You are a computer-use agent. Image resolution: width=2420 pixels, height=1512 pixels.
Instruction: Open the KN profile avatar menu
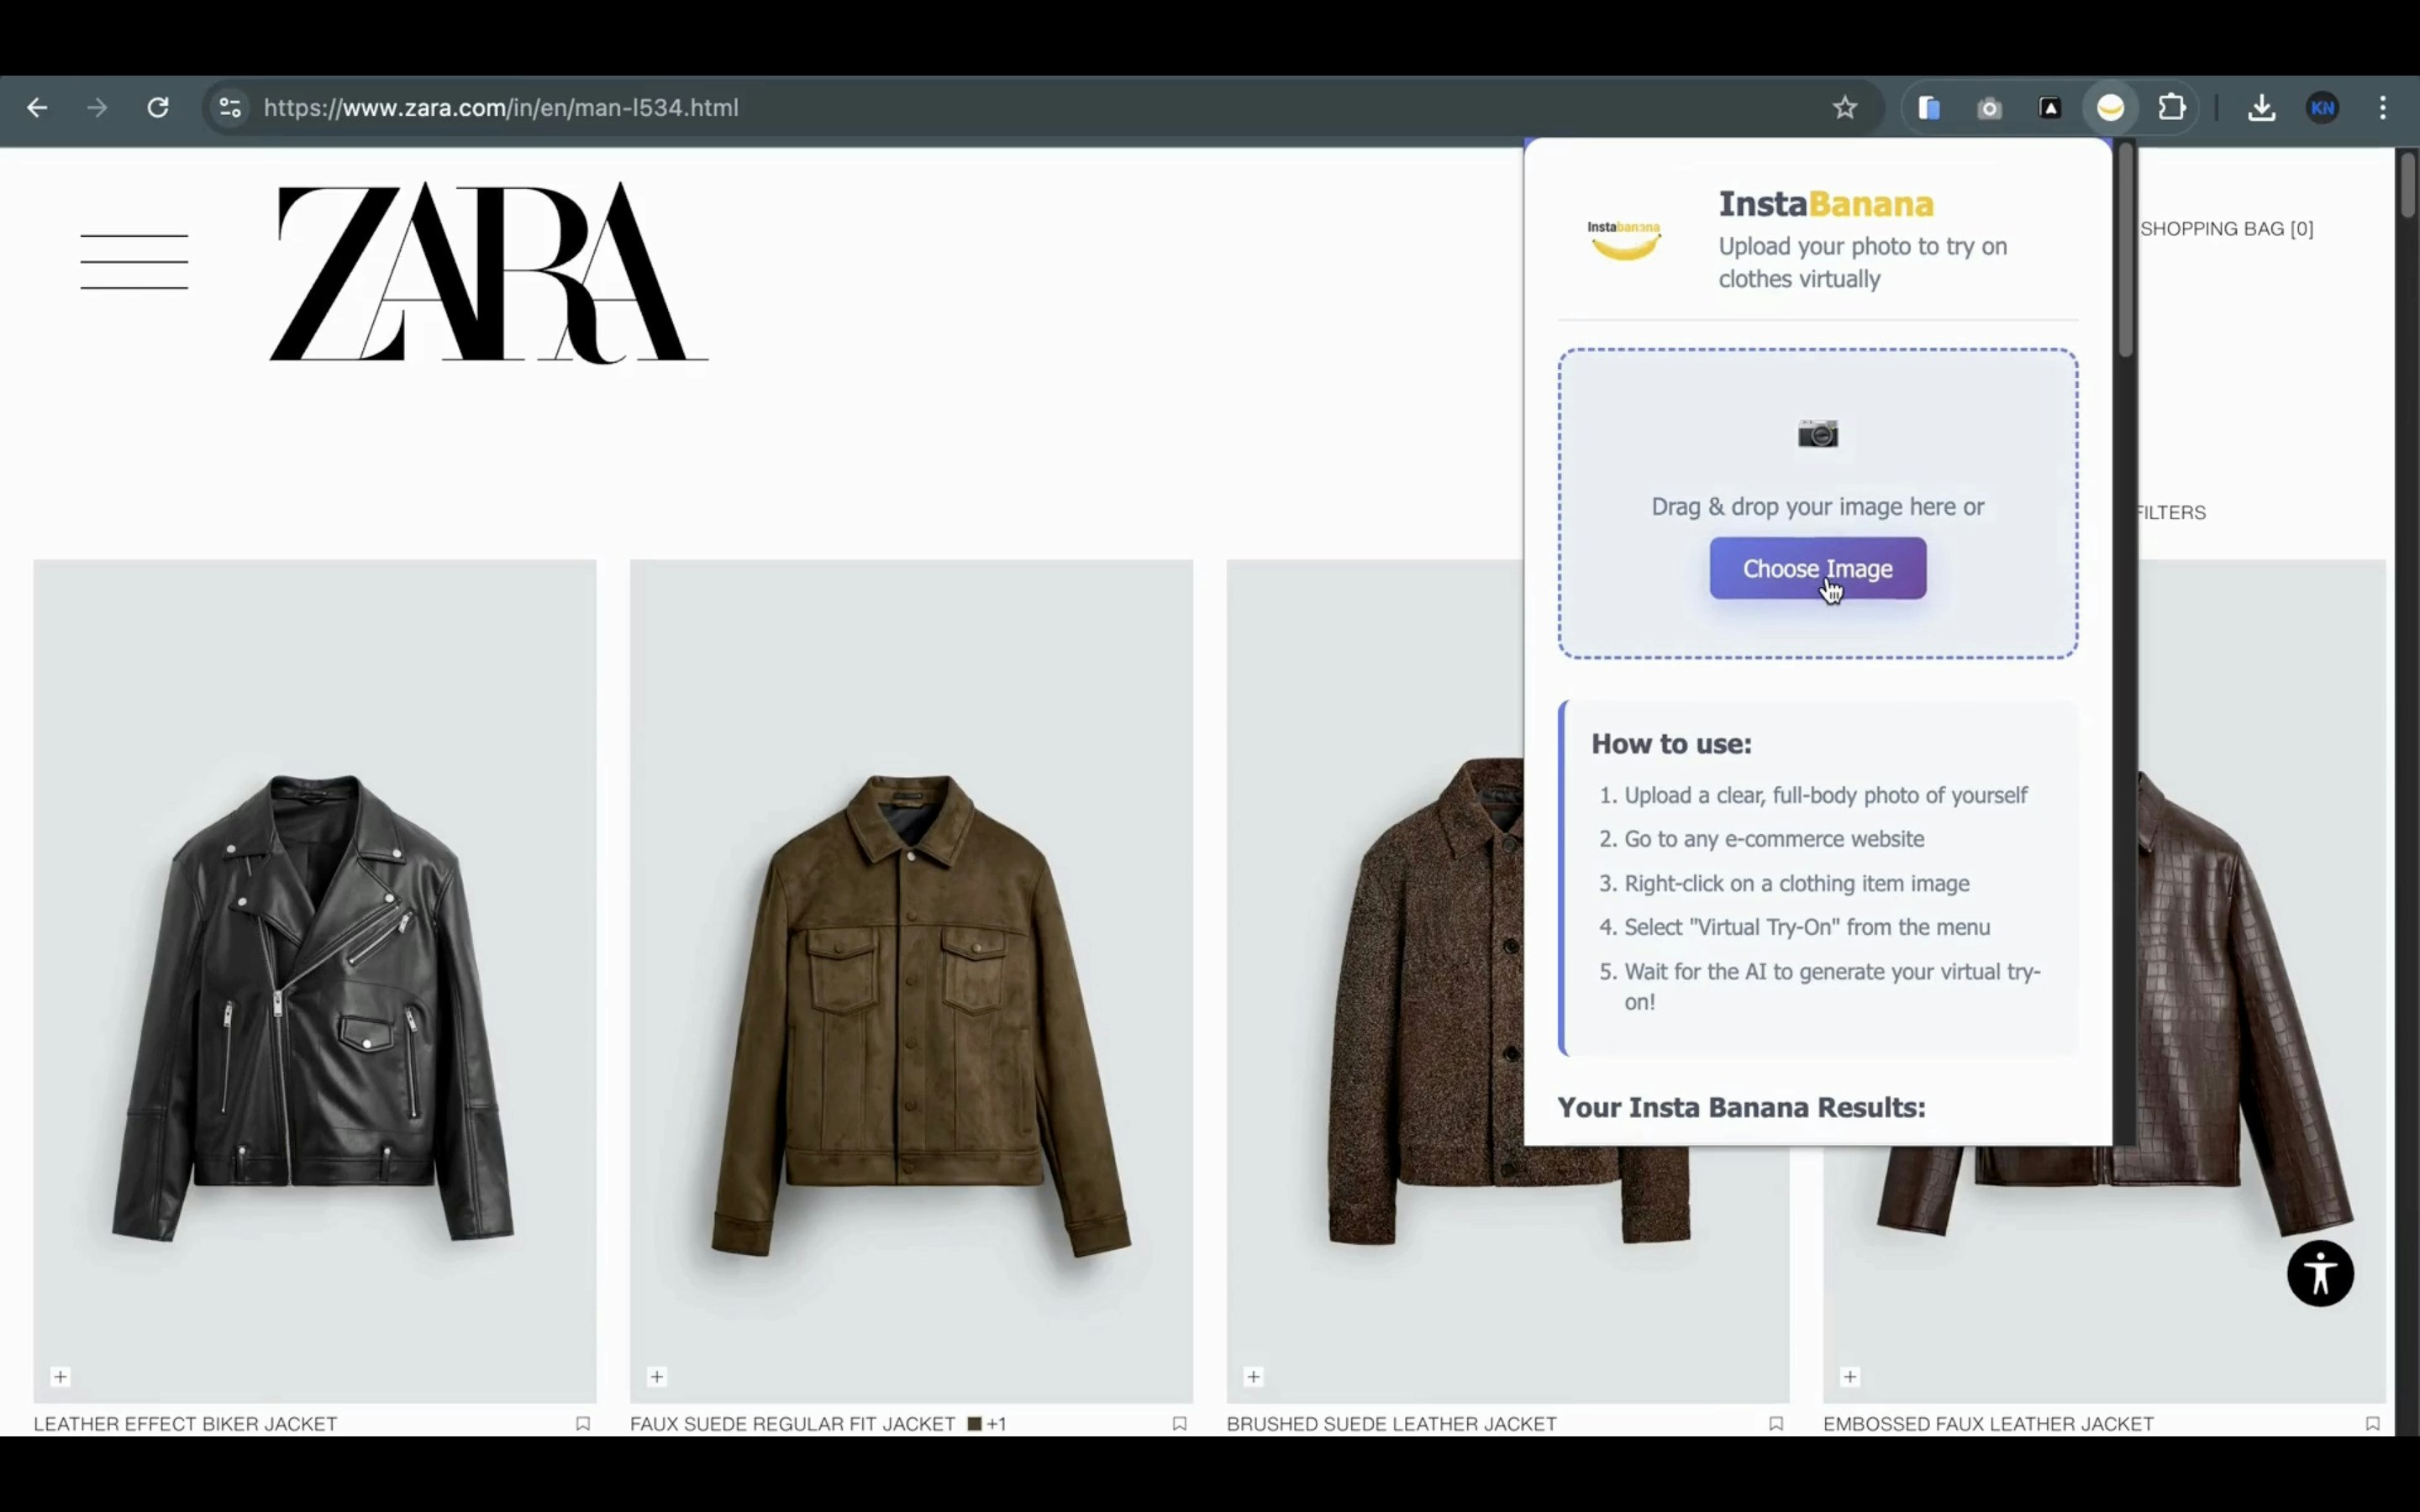(2322, 108)
